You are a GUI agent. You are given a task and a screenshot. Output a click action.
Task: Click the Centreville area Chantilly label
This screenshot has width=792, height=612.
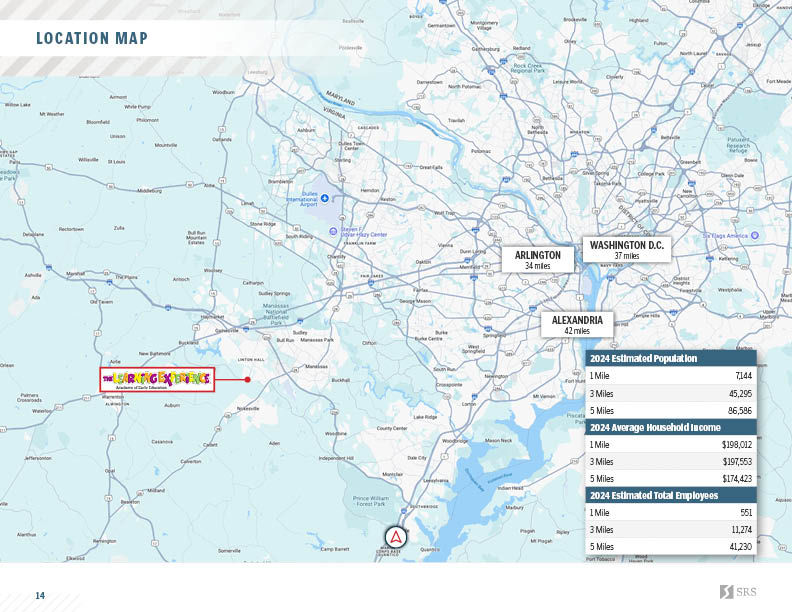[x=336, y=257]
